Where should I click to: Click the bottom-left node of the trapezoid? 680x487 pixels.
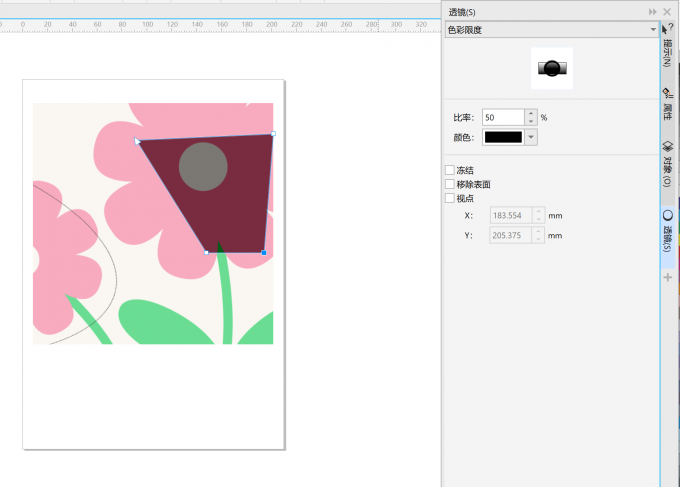206,252
